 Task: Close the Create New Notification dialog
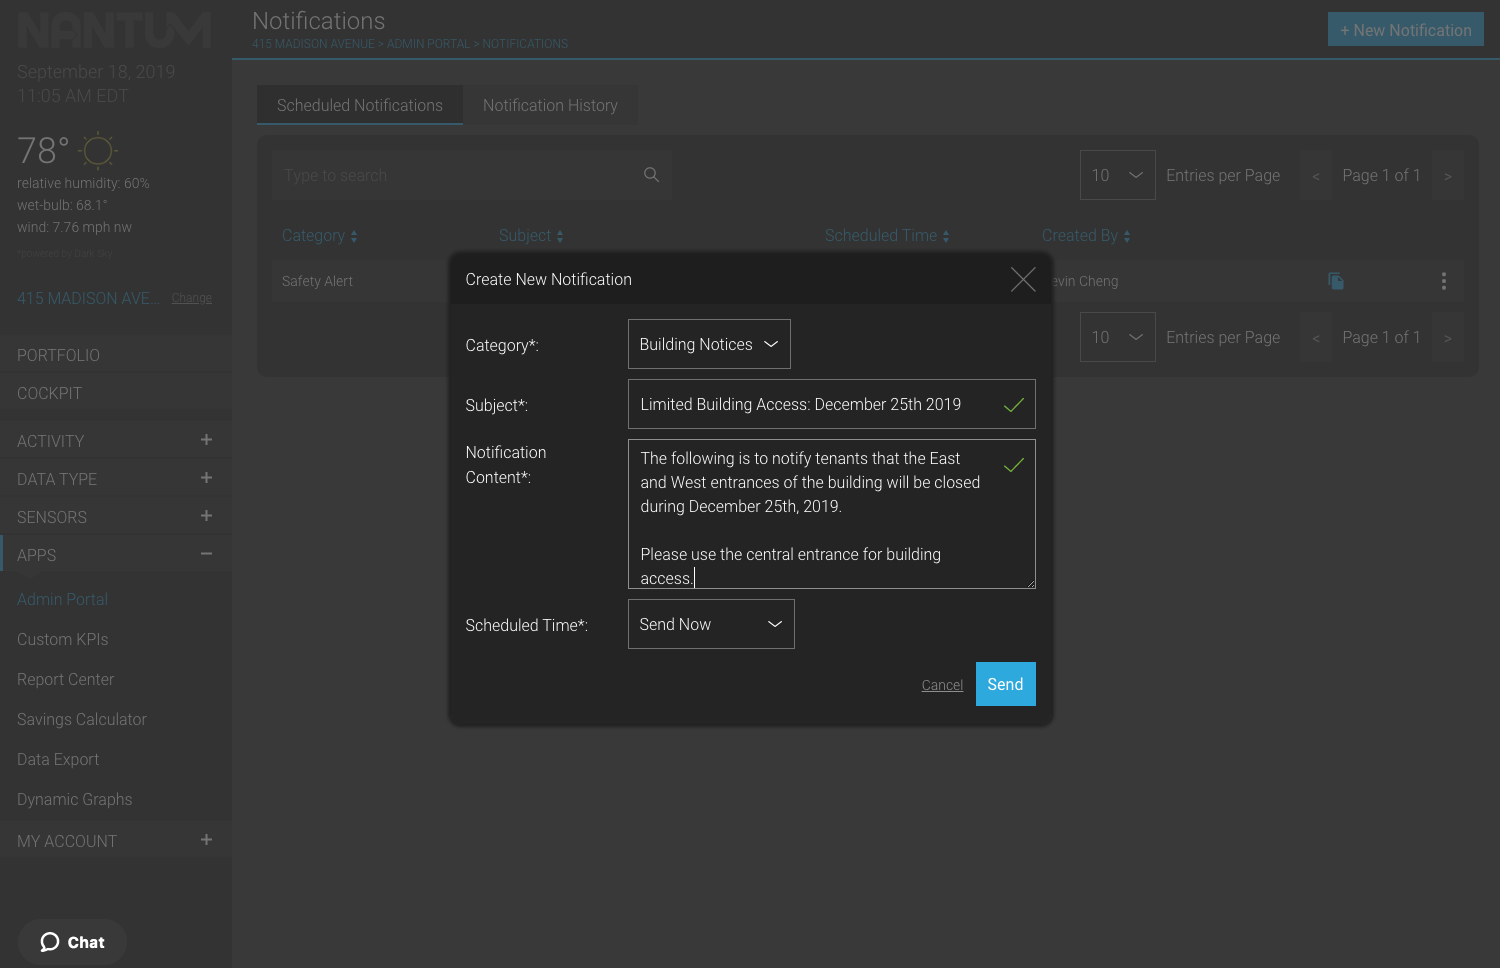point(1022,279)
